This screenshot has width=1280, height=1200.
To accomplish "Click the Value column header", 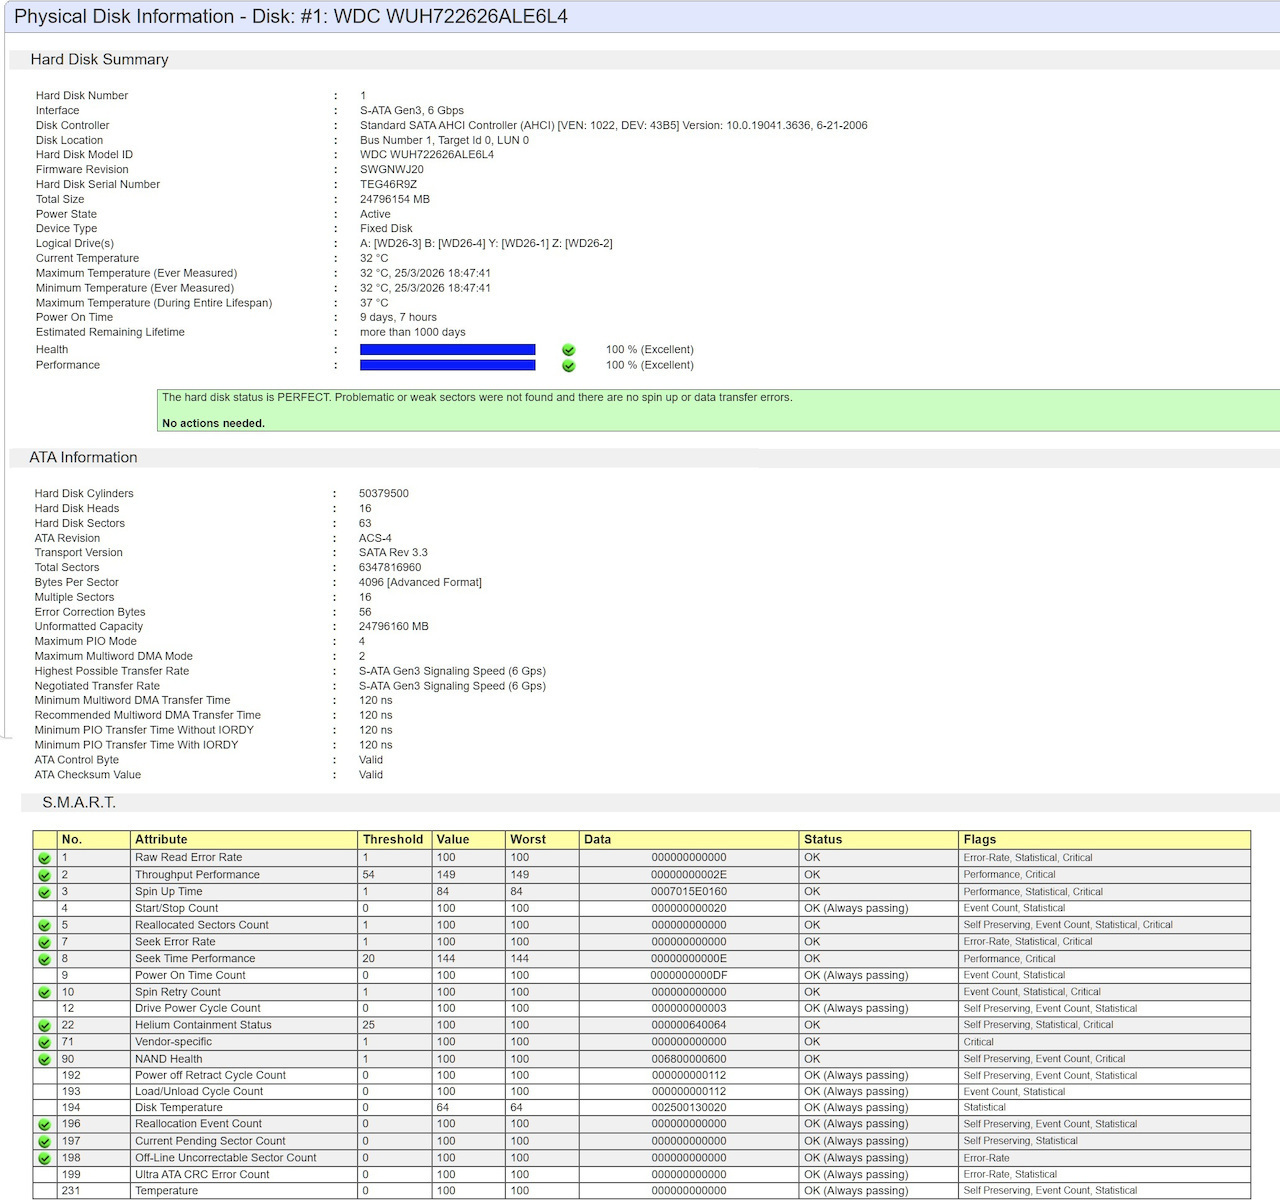I will tap(469, 840).
